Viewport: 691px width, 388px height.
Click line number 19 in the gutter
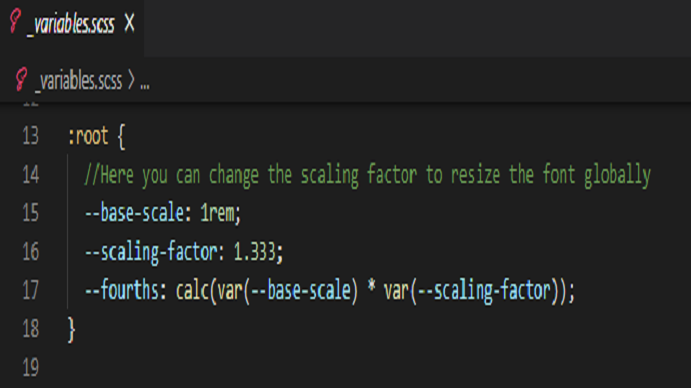tap(30, 367)
